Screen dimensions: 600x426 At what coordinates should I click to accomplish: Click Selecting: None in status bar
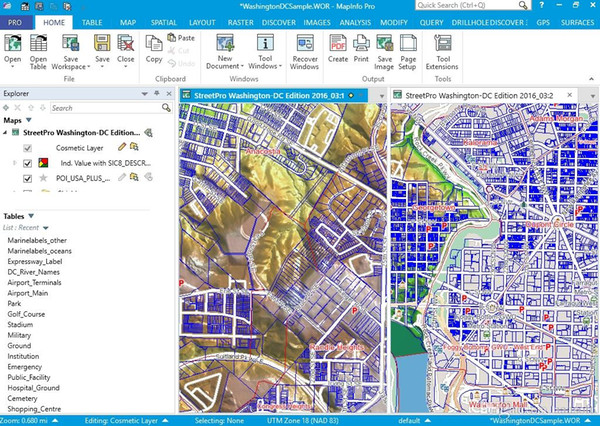(x=219, y=421)
